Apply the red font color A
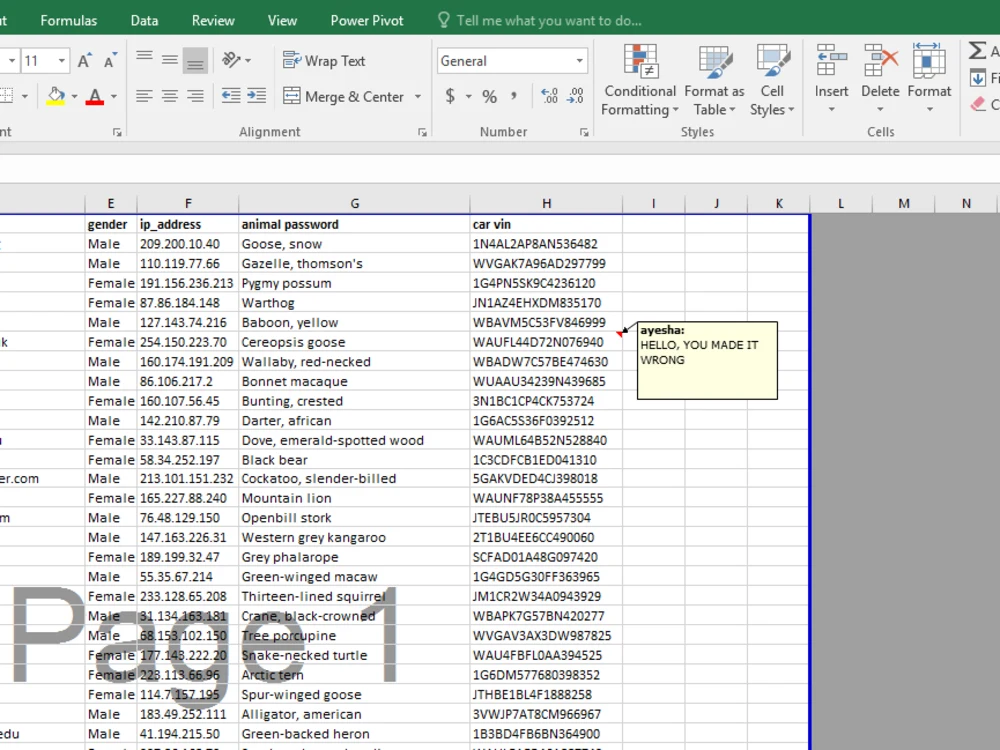Viewport: 1000px width, 750px height. point(94,96)
